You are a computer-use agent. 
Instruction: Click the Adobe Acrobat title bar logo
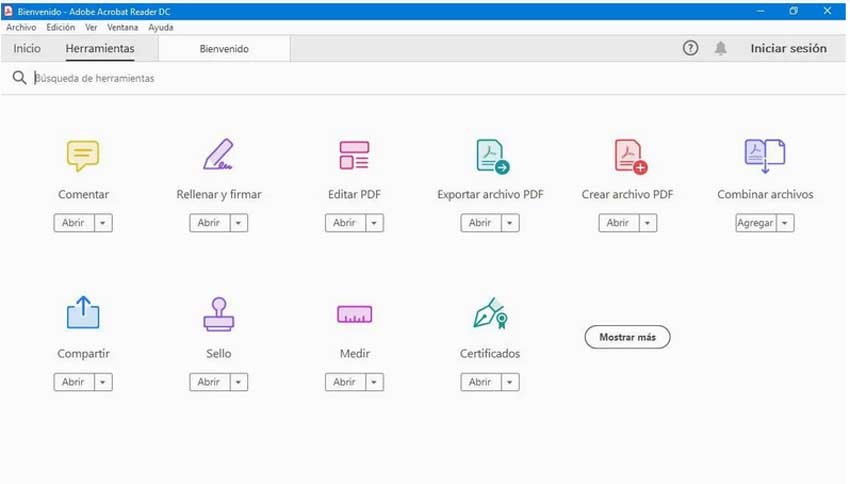pyautogui.click(x=8, y=11)
